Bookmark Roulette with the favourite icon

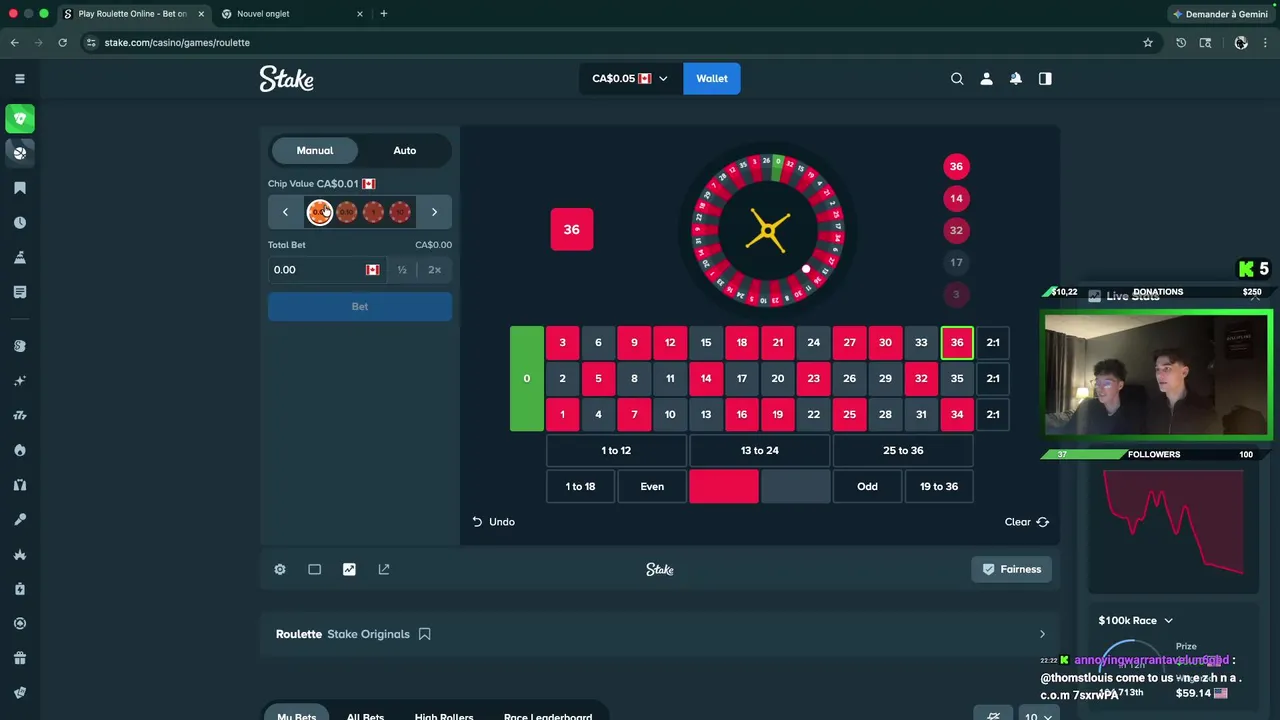point(425,634)
